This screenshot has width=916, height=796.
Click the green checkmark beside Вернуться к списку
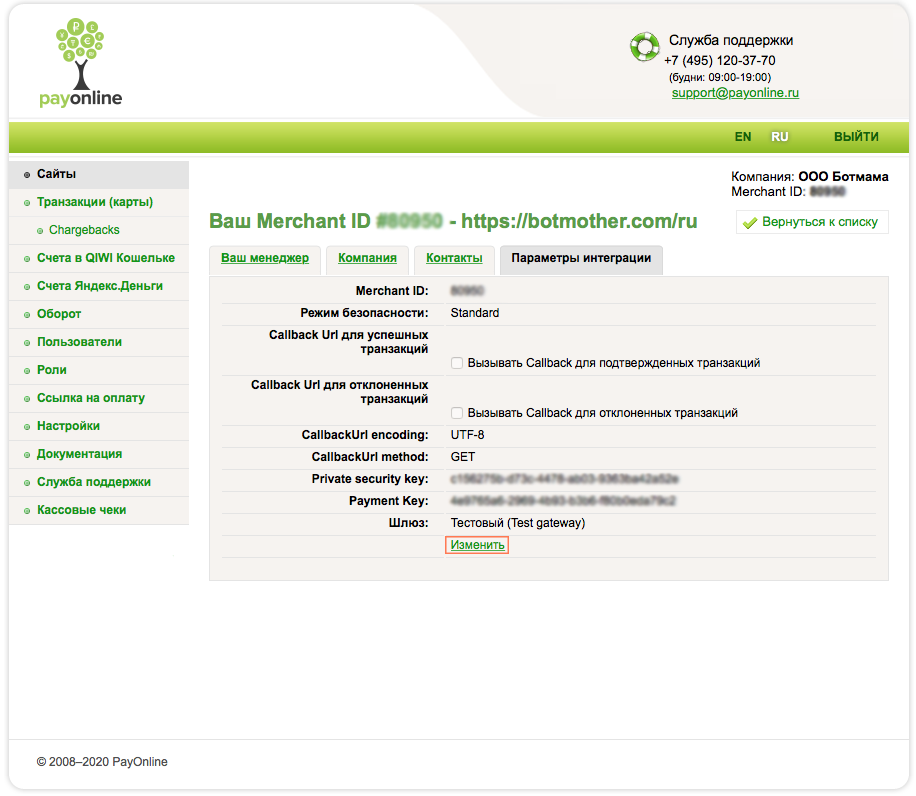(750, 223)
